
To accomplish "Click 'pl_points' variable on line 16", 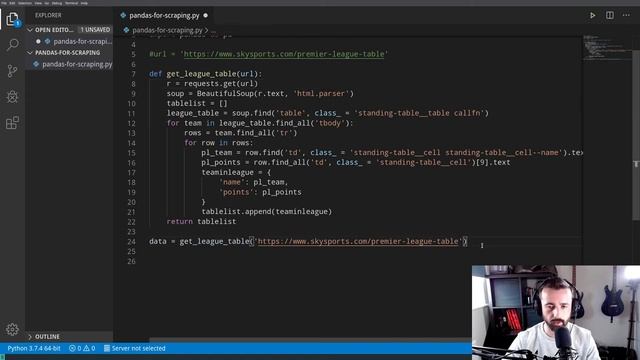I will coord(221,162).
